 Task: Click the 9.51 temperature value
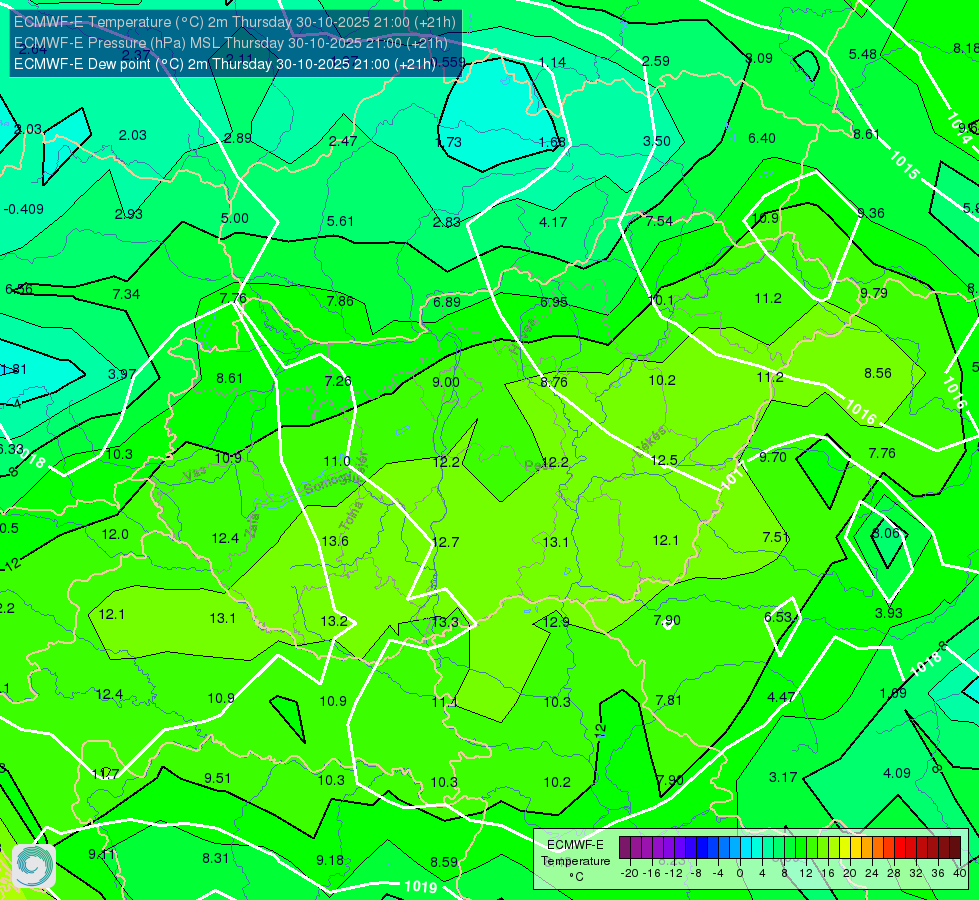pyautogui.click(x=217, y=778)
